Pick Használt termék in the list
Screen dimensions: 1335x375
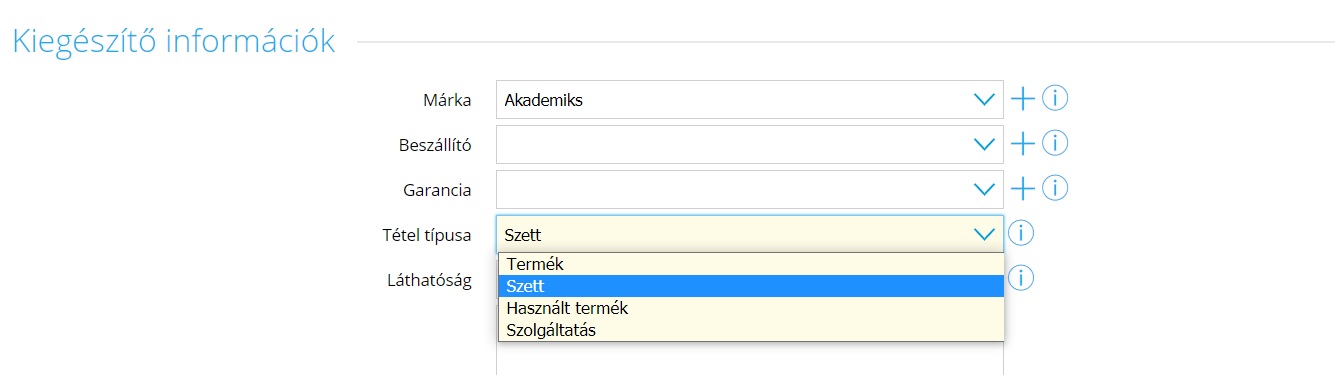(x=751, y=308)
